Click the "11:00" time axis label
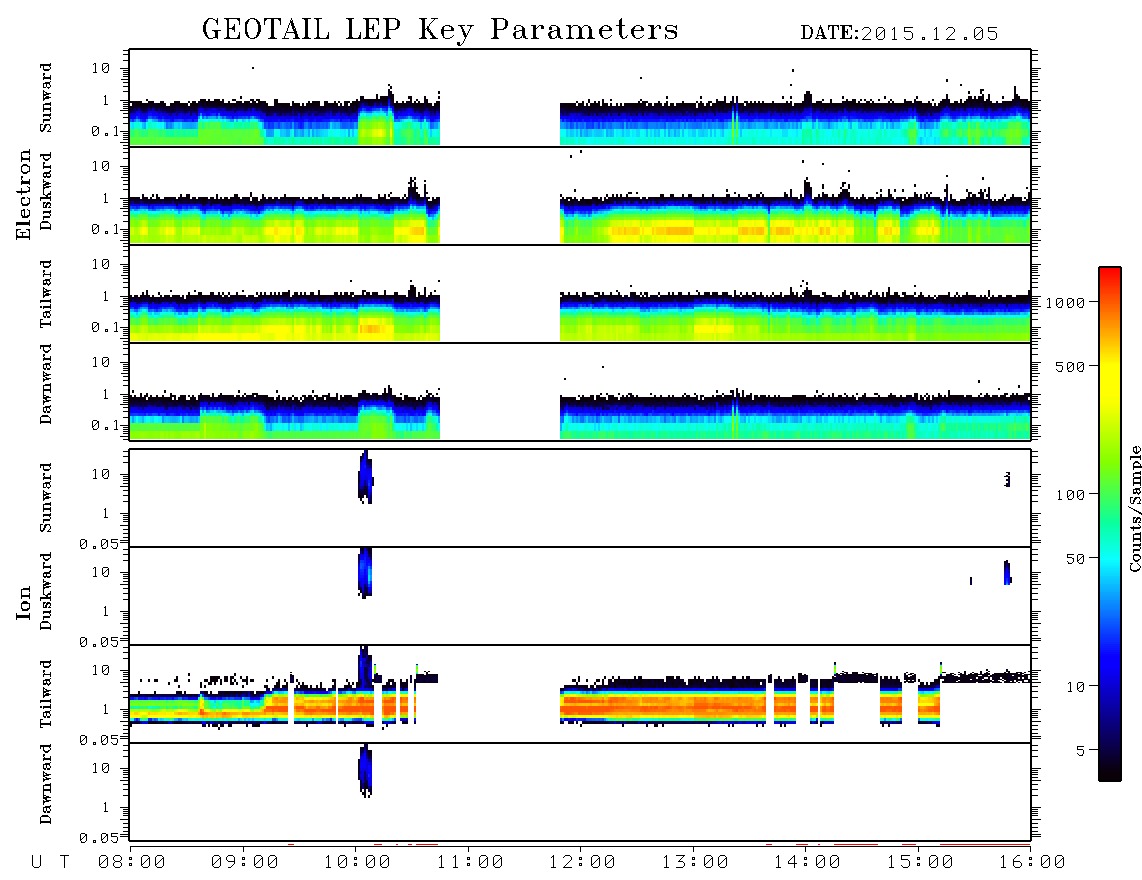 click(470, 862)
